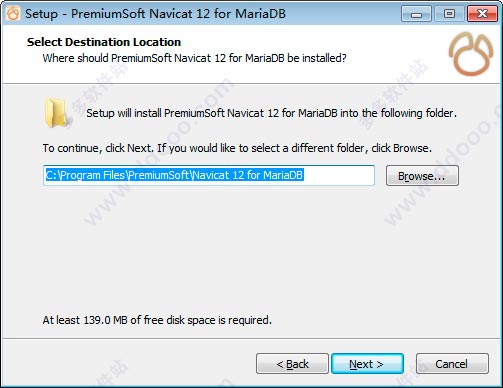Click the "Setup will install" description line
The height and width of the screenshot is (388, 503).
click(x=271, y=113)
